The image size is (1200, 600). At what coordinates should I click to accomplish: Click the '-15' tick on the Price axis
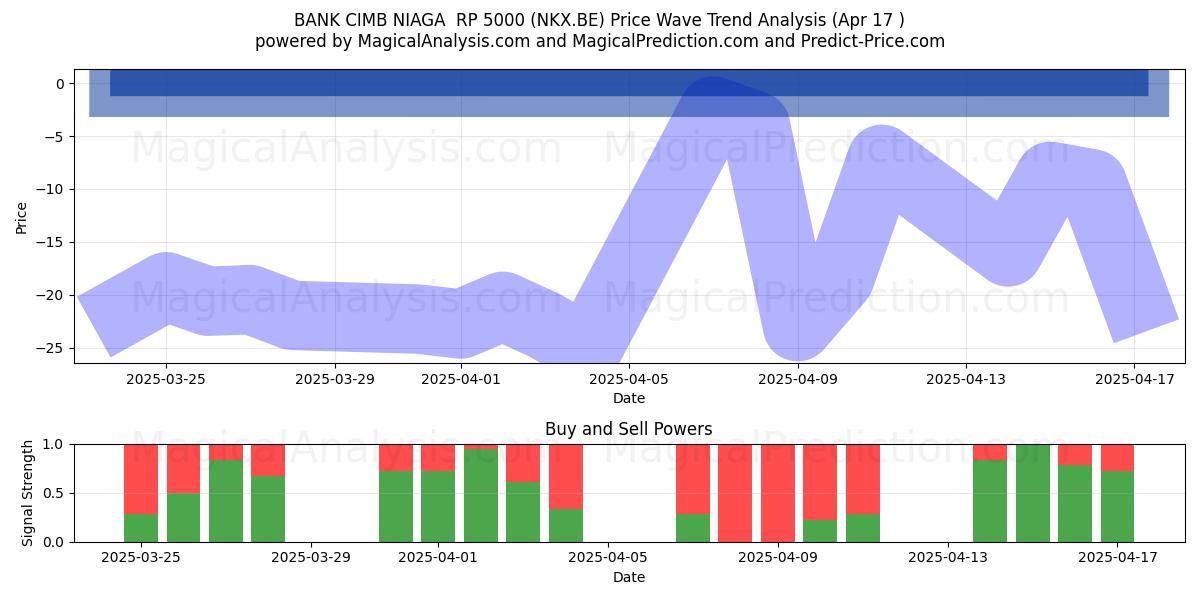52,243
